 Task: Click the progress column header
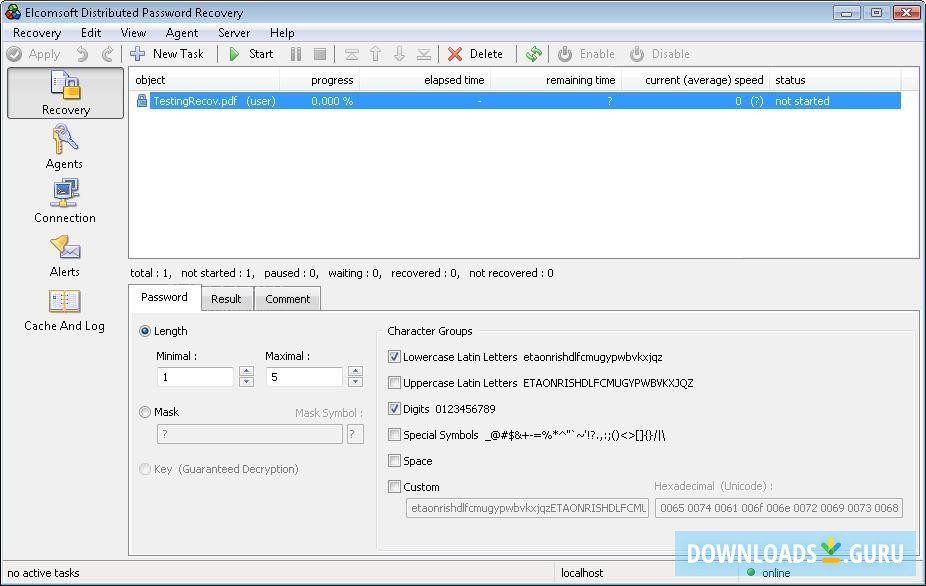pos(319,80)
